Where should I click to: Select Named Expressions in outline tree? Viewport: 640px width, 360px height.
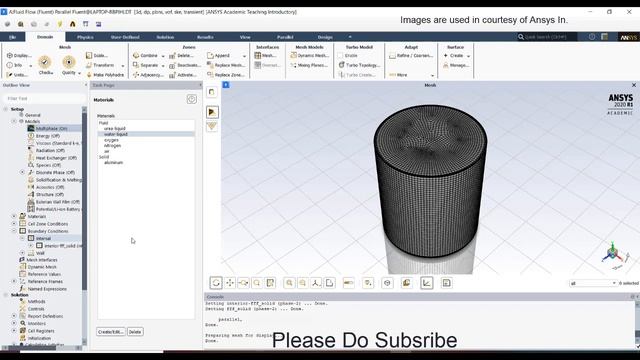tap(47, 289)
